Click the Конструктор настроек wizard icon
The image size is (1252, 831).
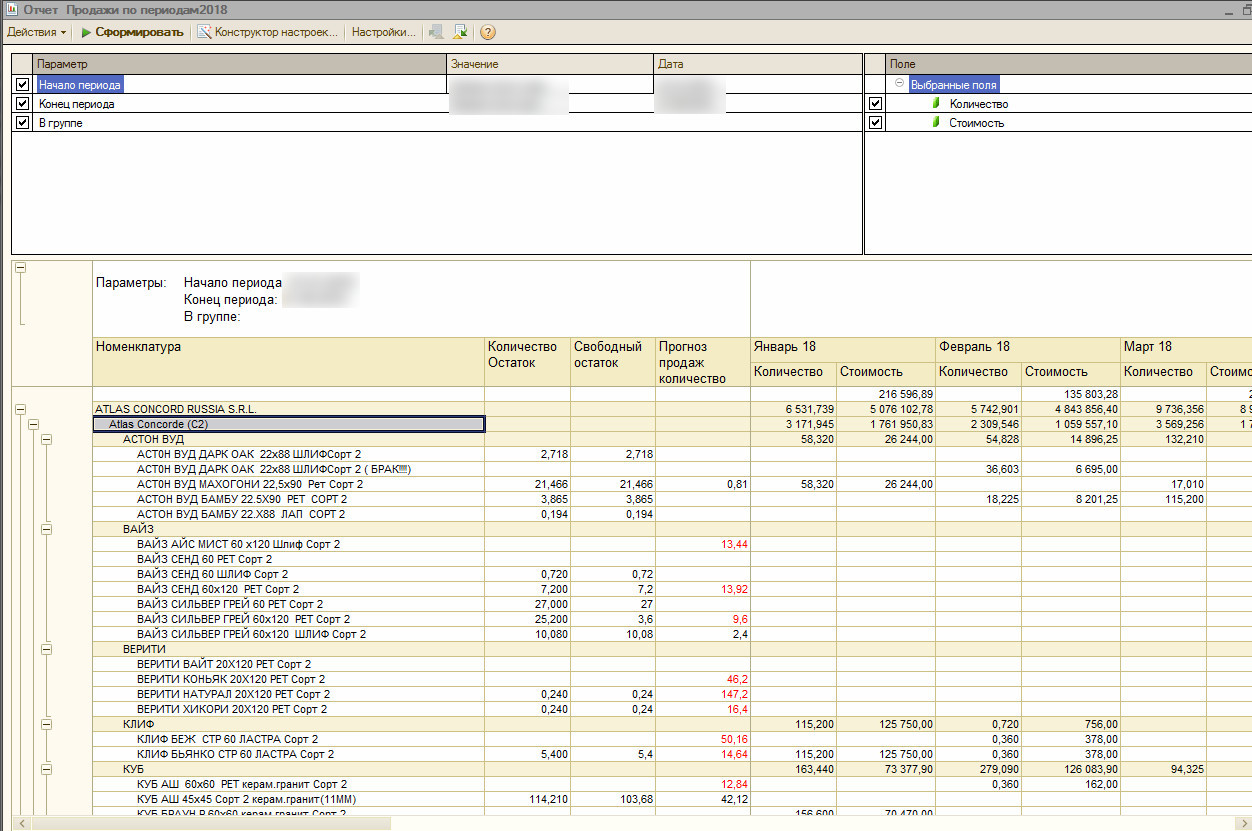tap(204, 32)
